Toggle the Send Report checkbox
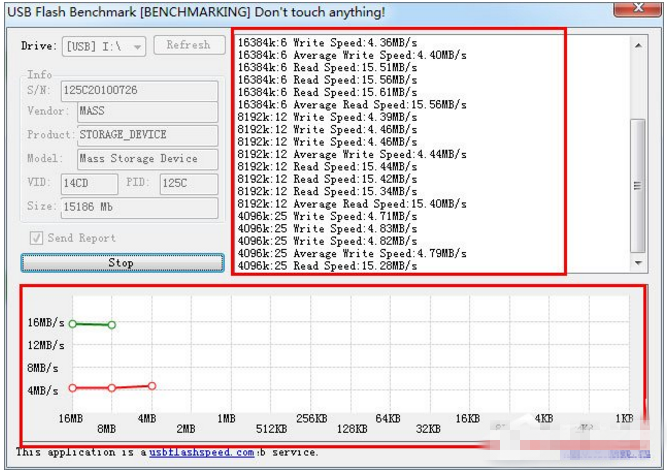667x472 pixels. [x=36, y=238]
